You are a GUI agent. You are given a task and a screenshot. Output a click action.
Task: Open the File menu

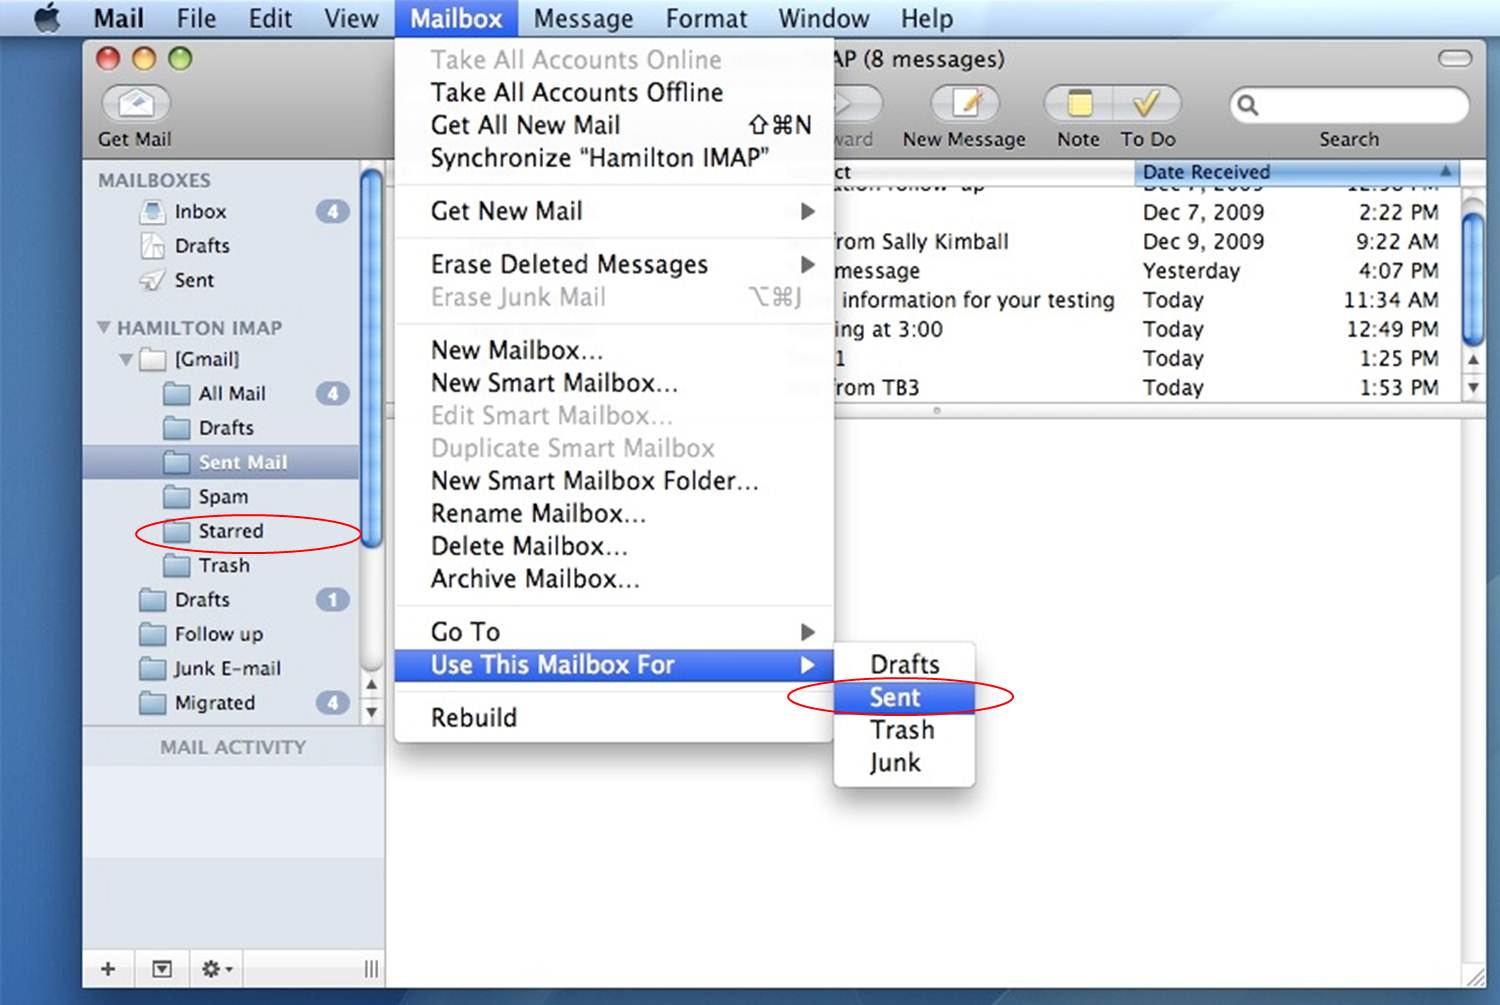(x=196, y=18)
